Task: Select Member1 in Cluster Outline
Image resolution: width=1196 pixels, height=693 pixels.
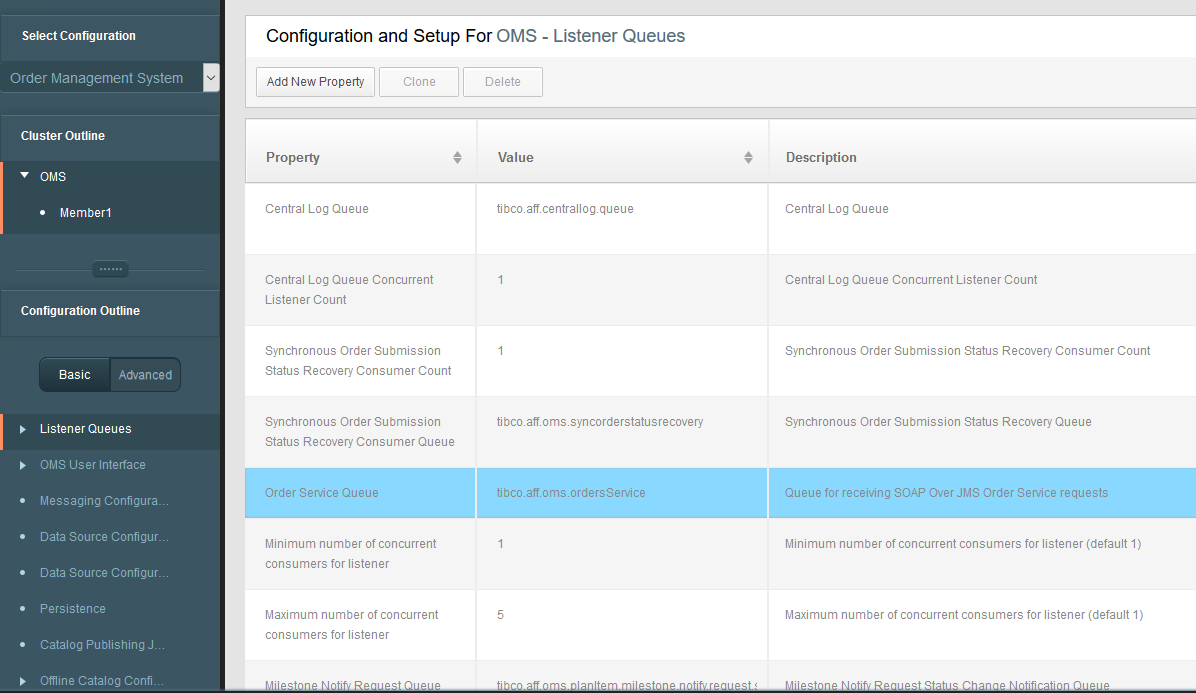Action: pos(86,213)
